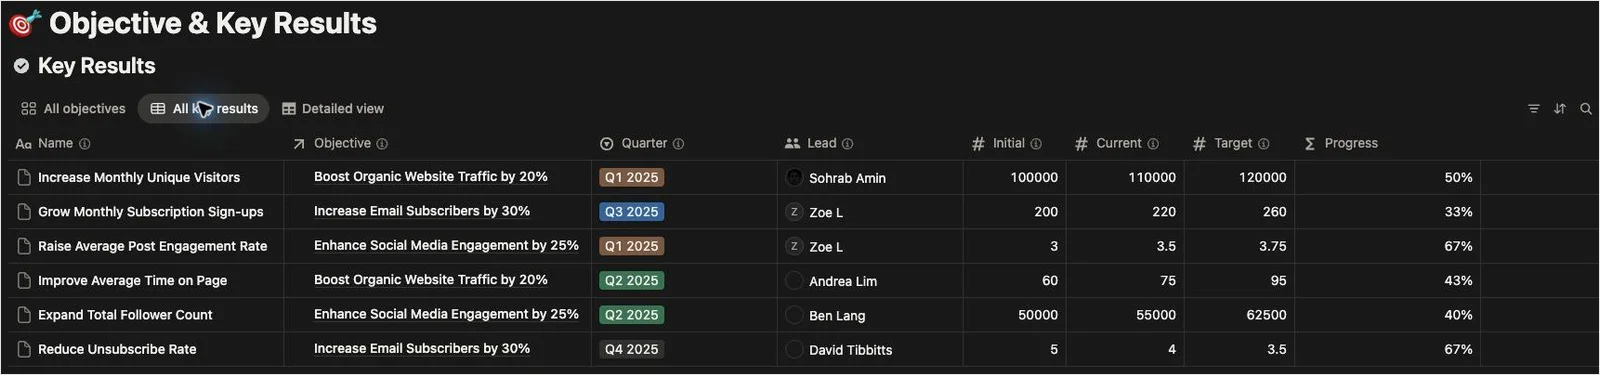
Task: Click Q1 2025 tag in Increase Monthly Unique Visitors row
Action: tap(632, 178)
